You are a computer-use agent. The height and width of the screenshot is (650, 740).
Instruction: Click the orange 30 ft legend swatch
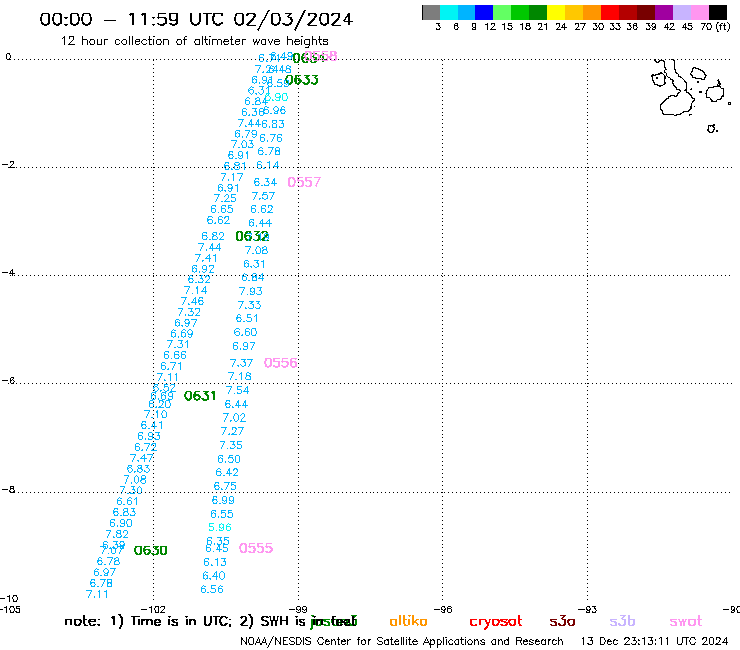(592, 13)
